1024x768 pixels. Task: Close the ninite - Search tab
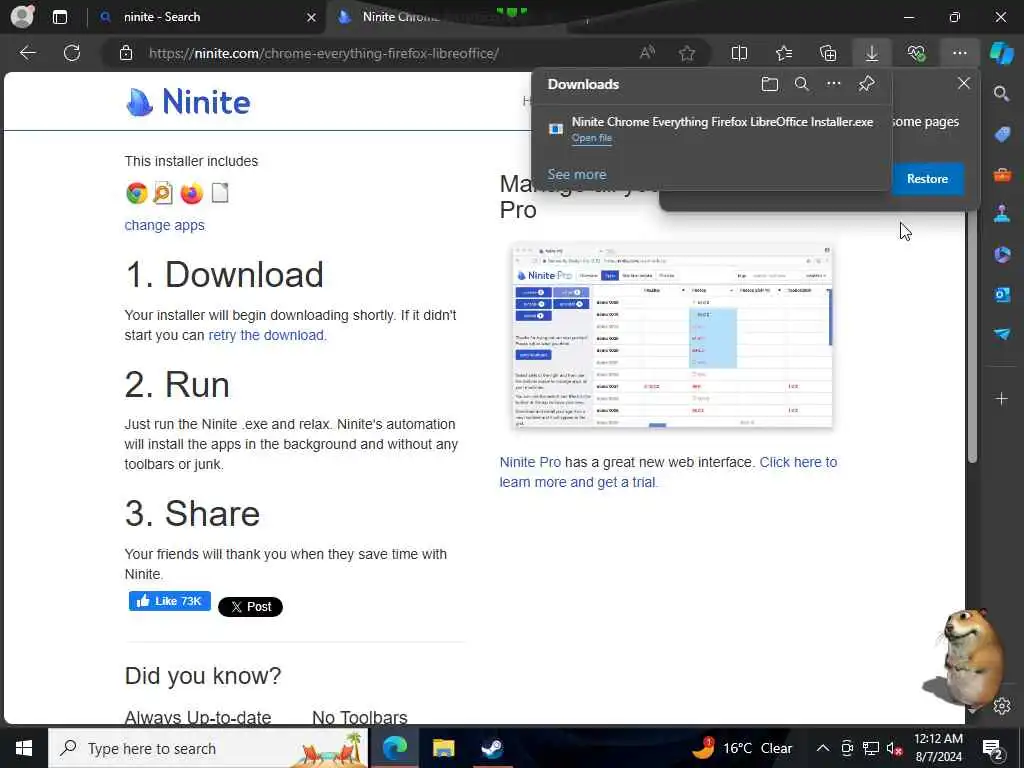point(311,17)
